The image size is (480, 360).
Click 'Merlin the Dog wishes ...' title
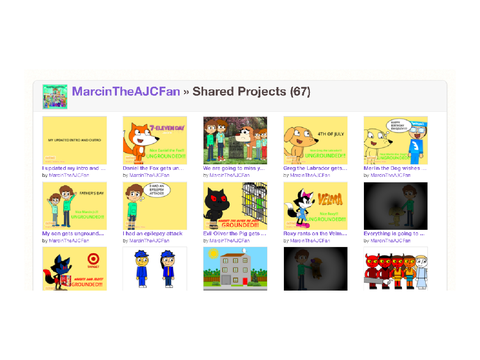click(395, 168)
